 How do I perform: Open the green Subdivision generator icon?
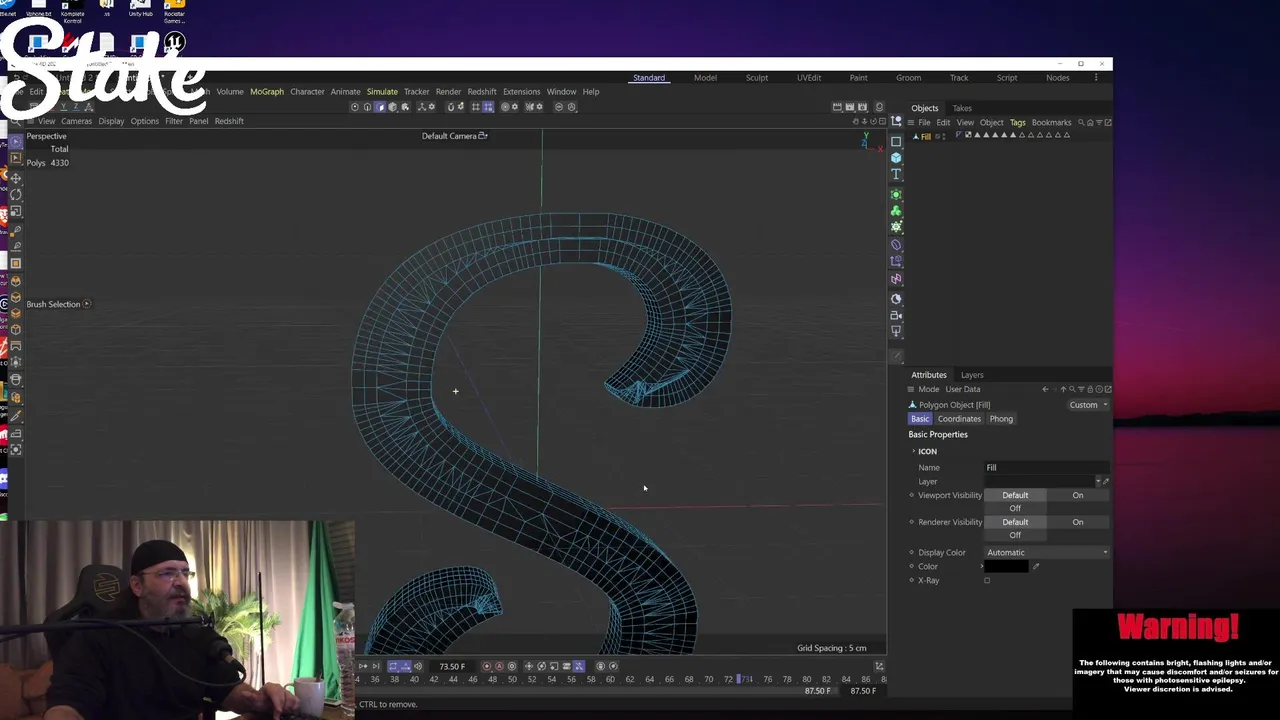click(x=896, y=194)
